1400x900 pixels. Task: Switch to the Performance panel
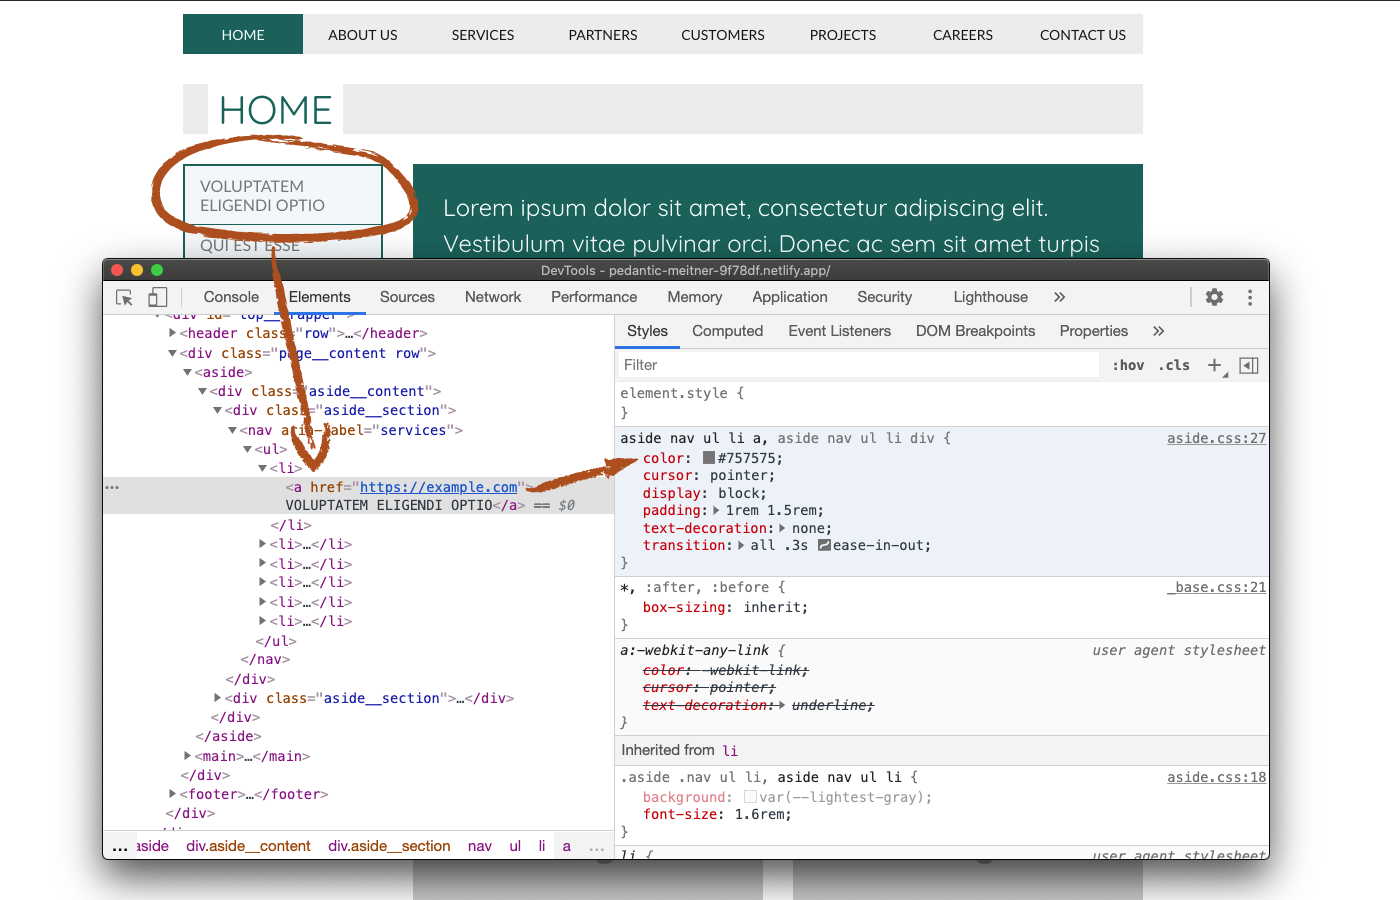coord(594,297)
